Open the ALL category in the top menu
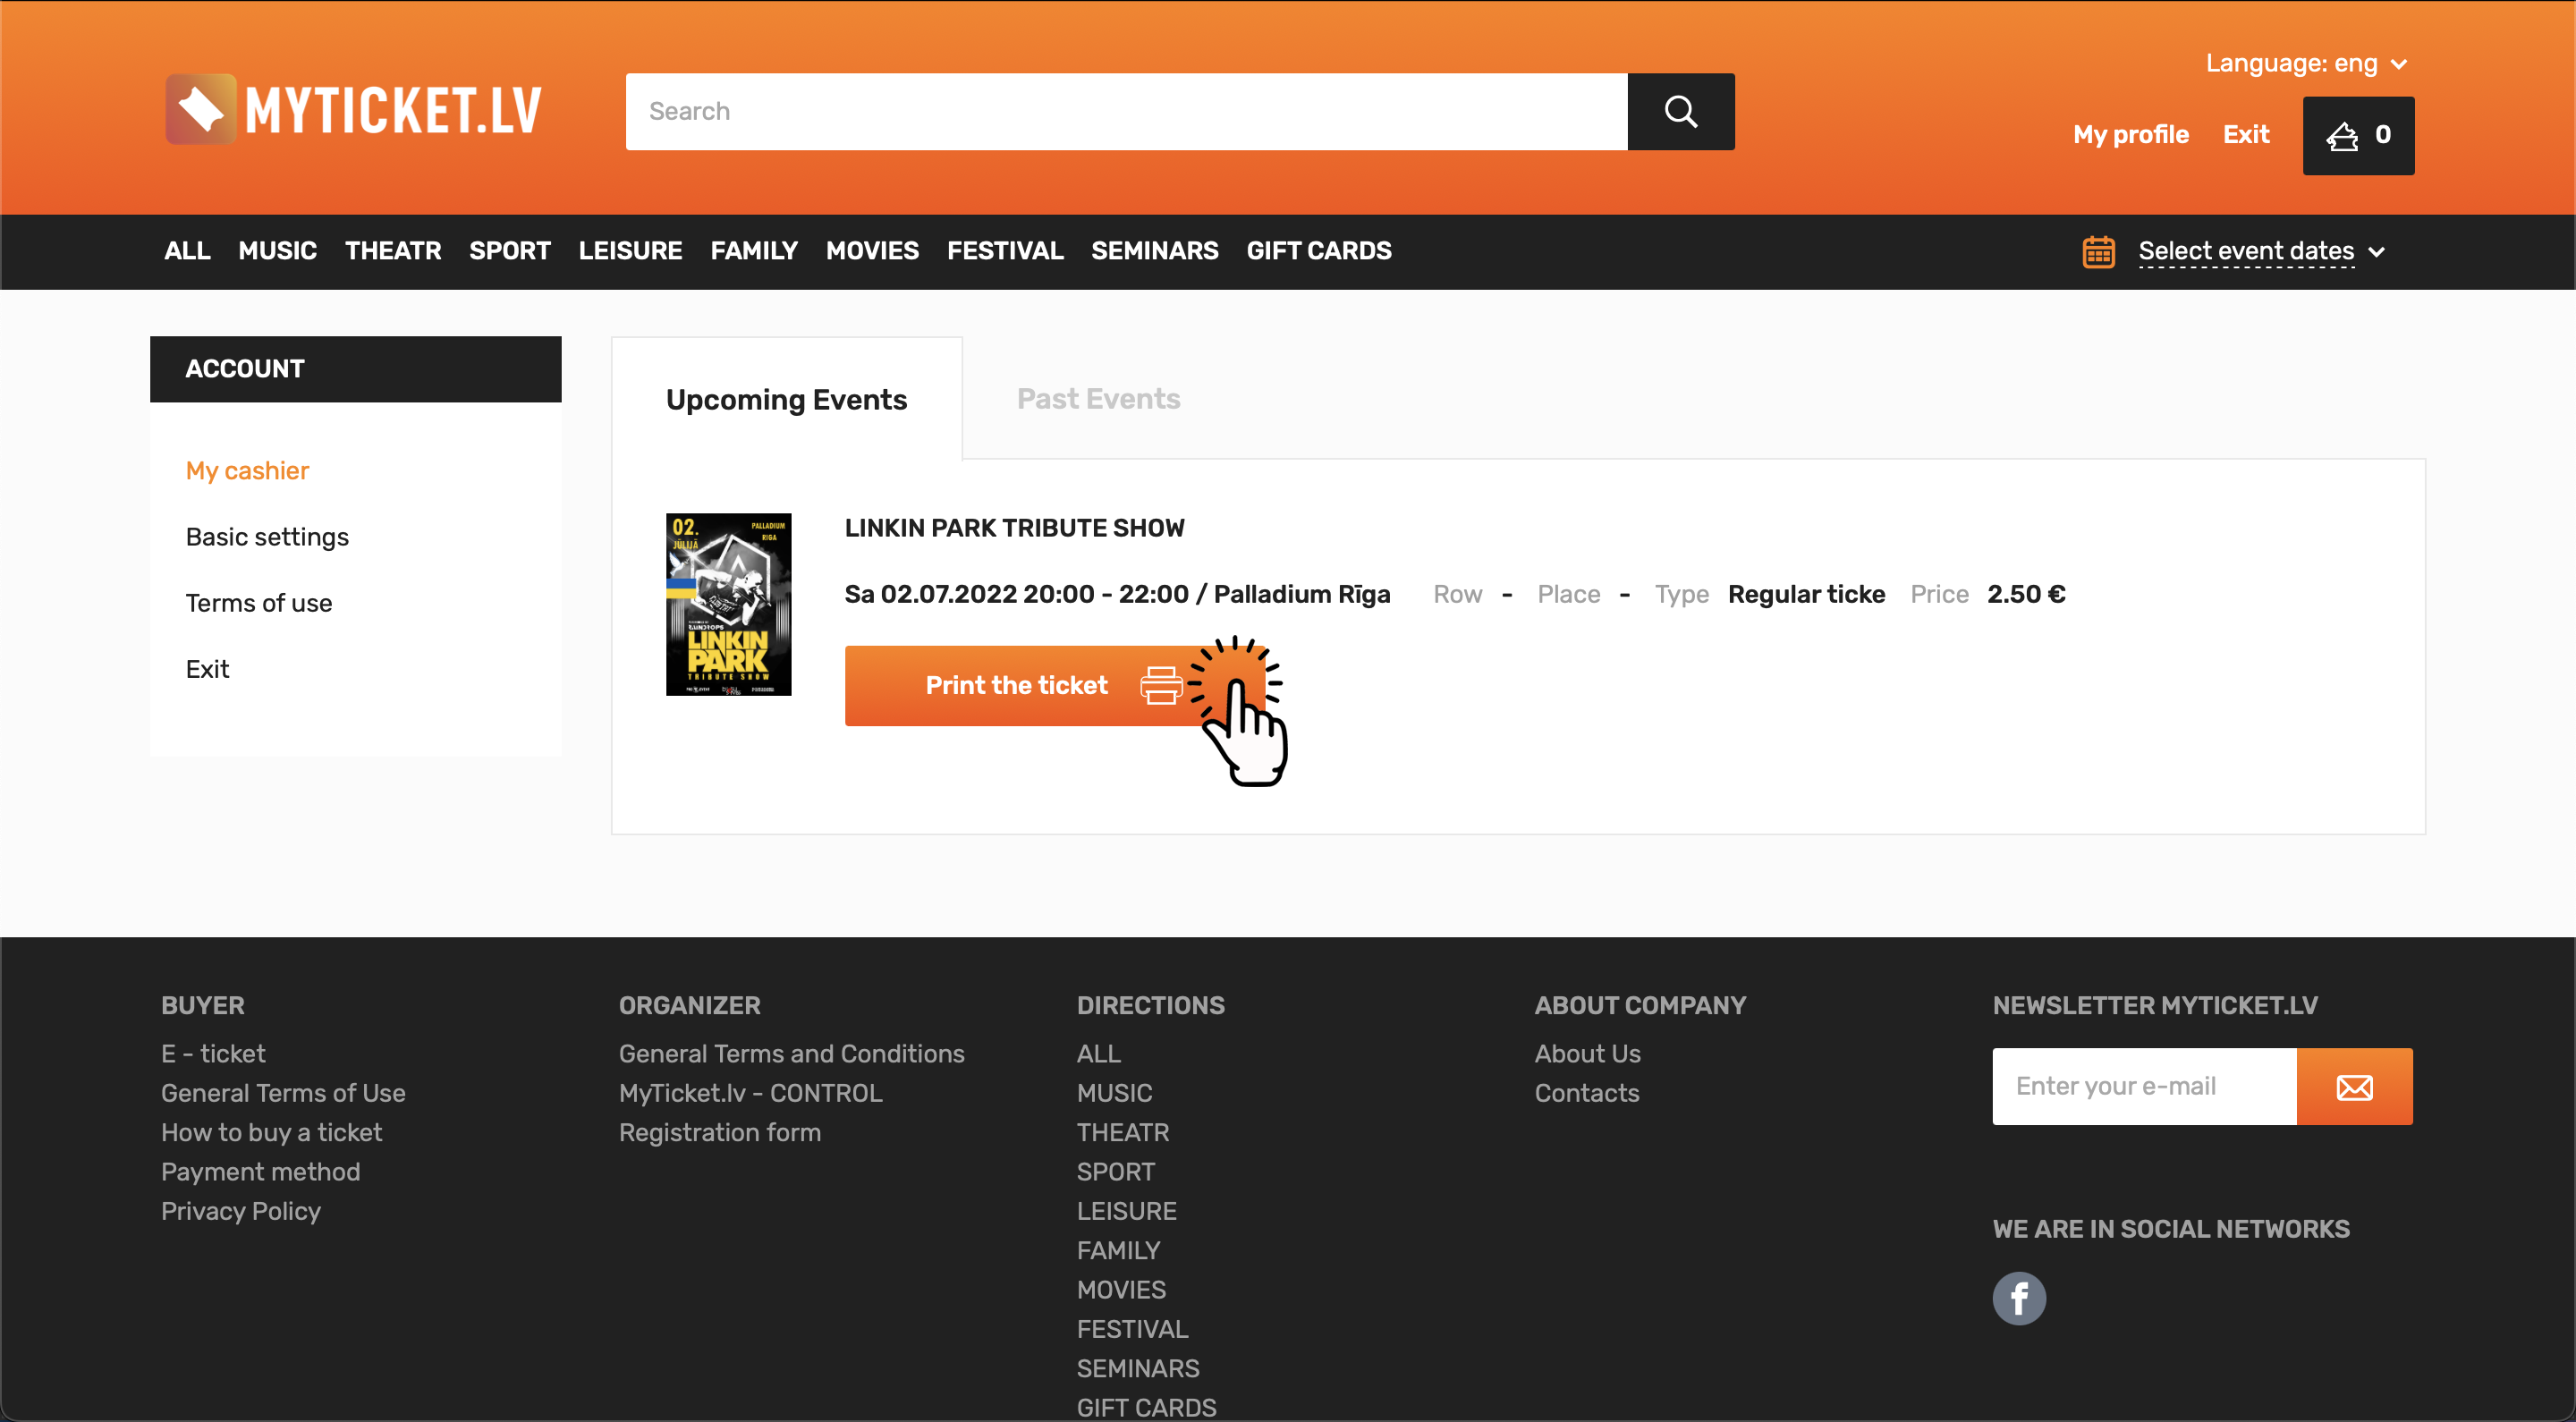Screen dimensions: 2576x1422 [187, 251]
